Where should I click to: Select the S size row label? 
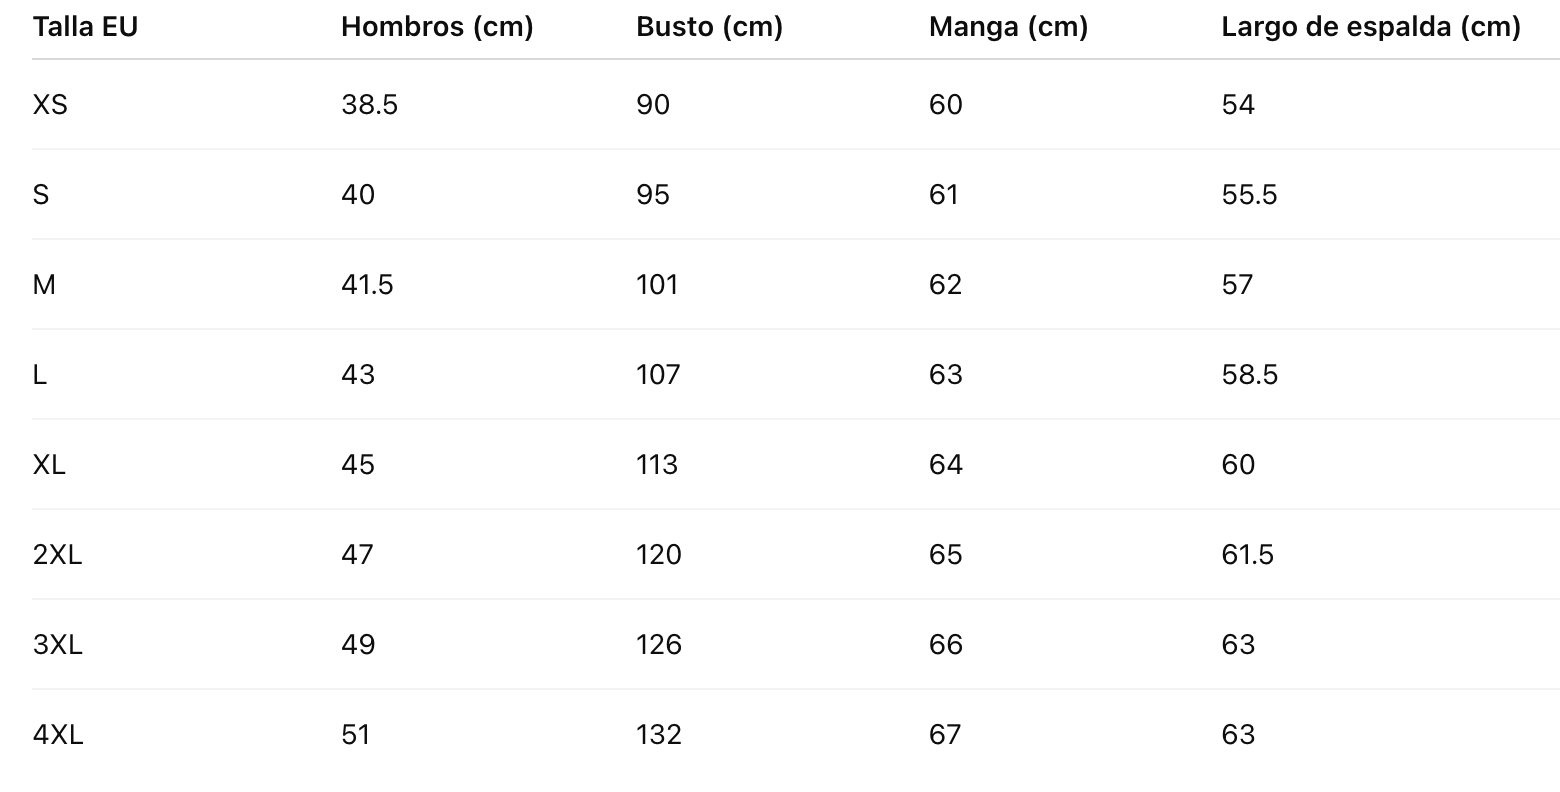coord(41,195)
